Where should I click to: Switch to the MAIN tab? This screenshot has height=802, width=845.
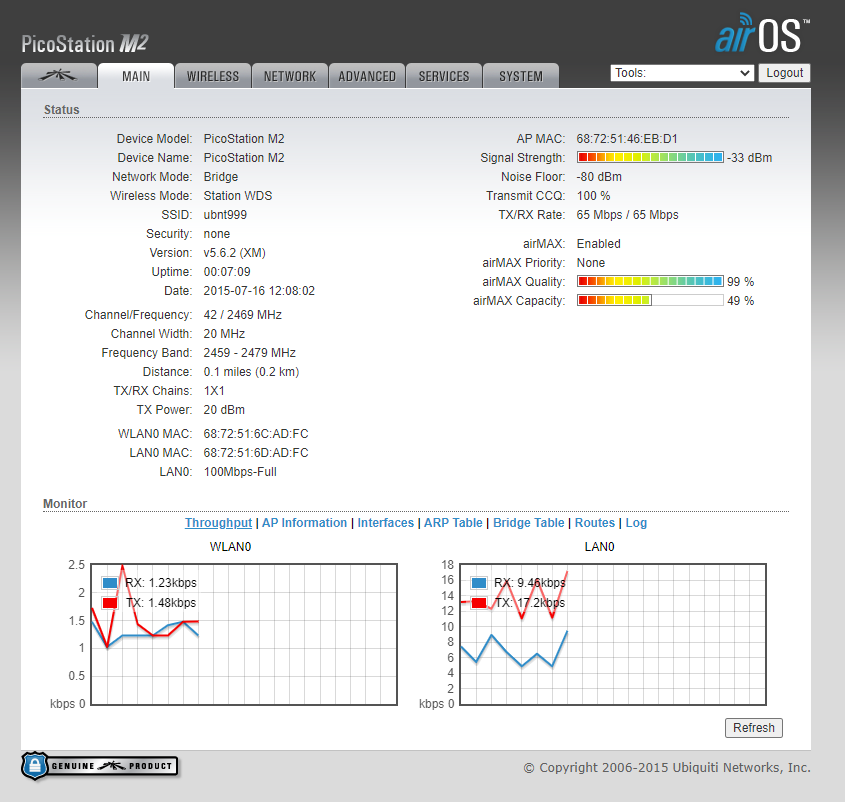136,76
